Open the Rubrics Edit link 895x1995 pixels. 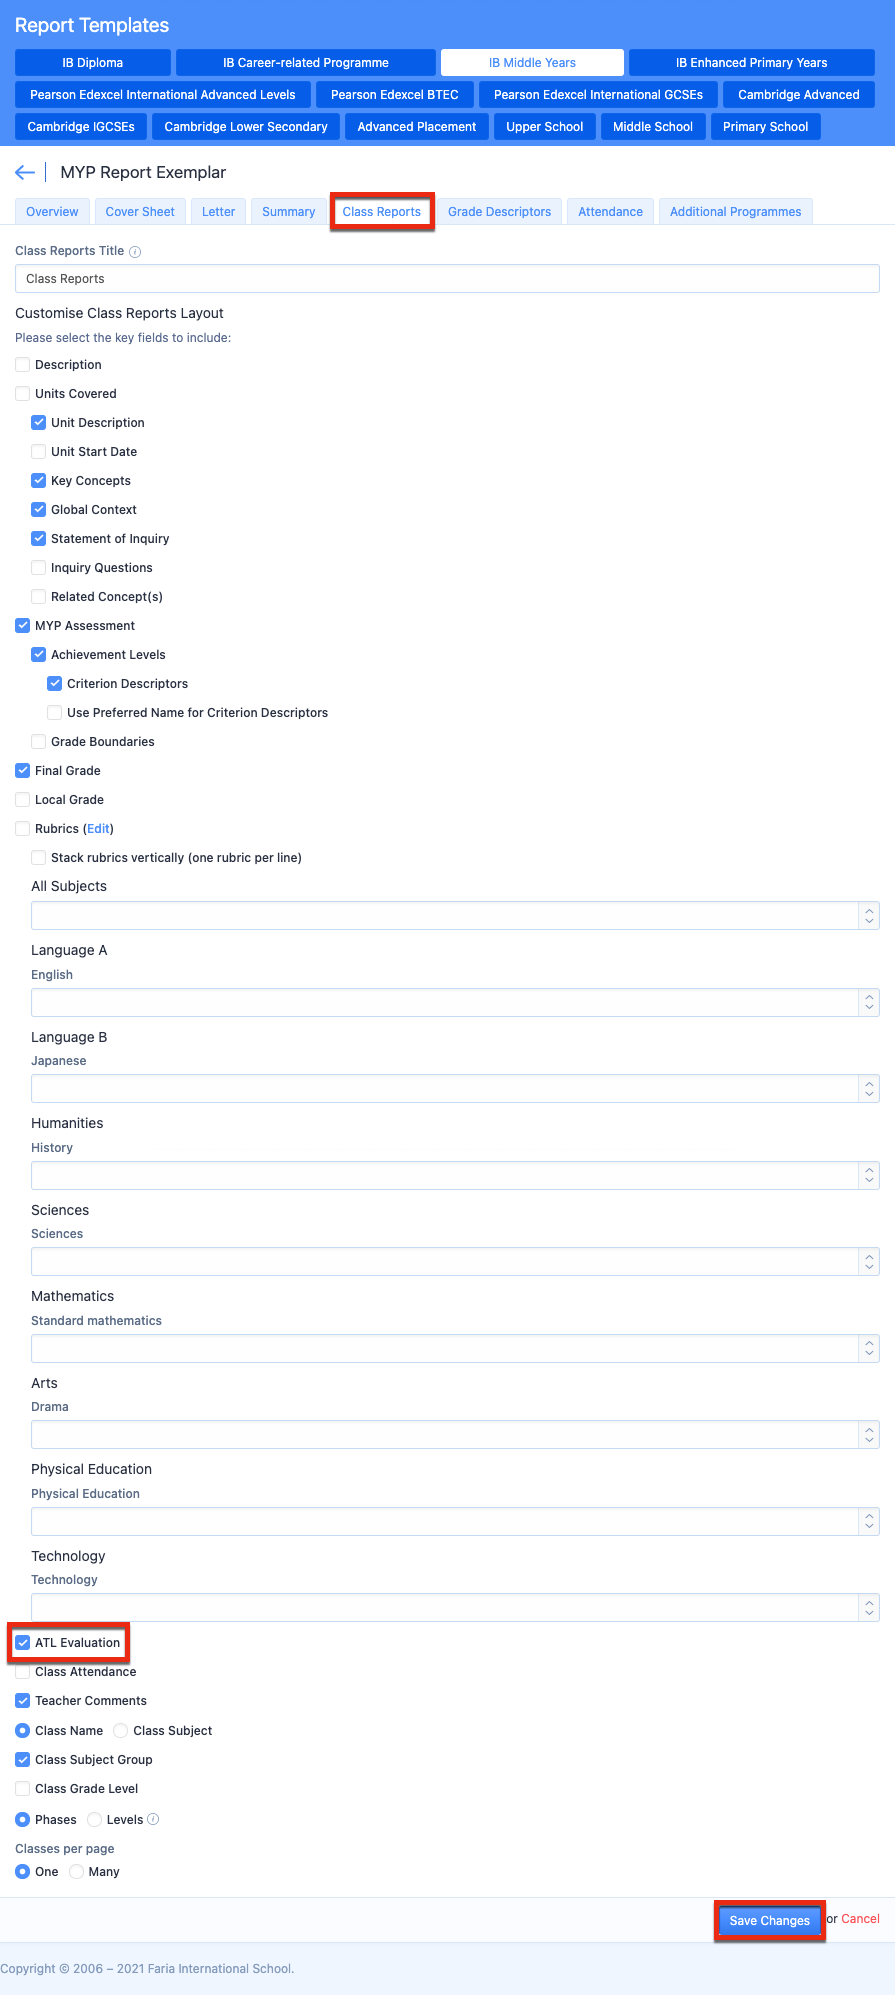coord(98,829)
